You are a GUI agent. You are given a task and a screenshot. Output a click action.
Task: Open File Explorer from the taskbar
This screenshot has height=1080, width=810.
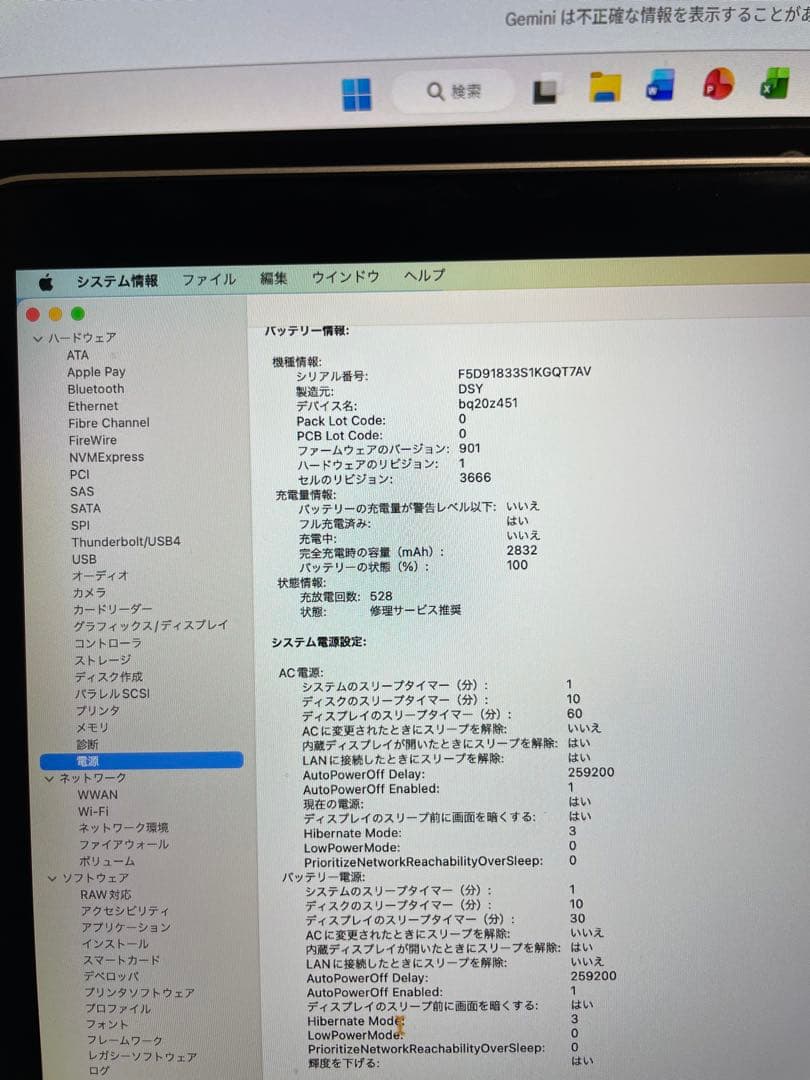[604, 88]
